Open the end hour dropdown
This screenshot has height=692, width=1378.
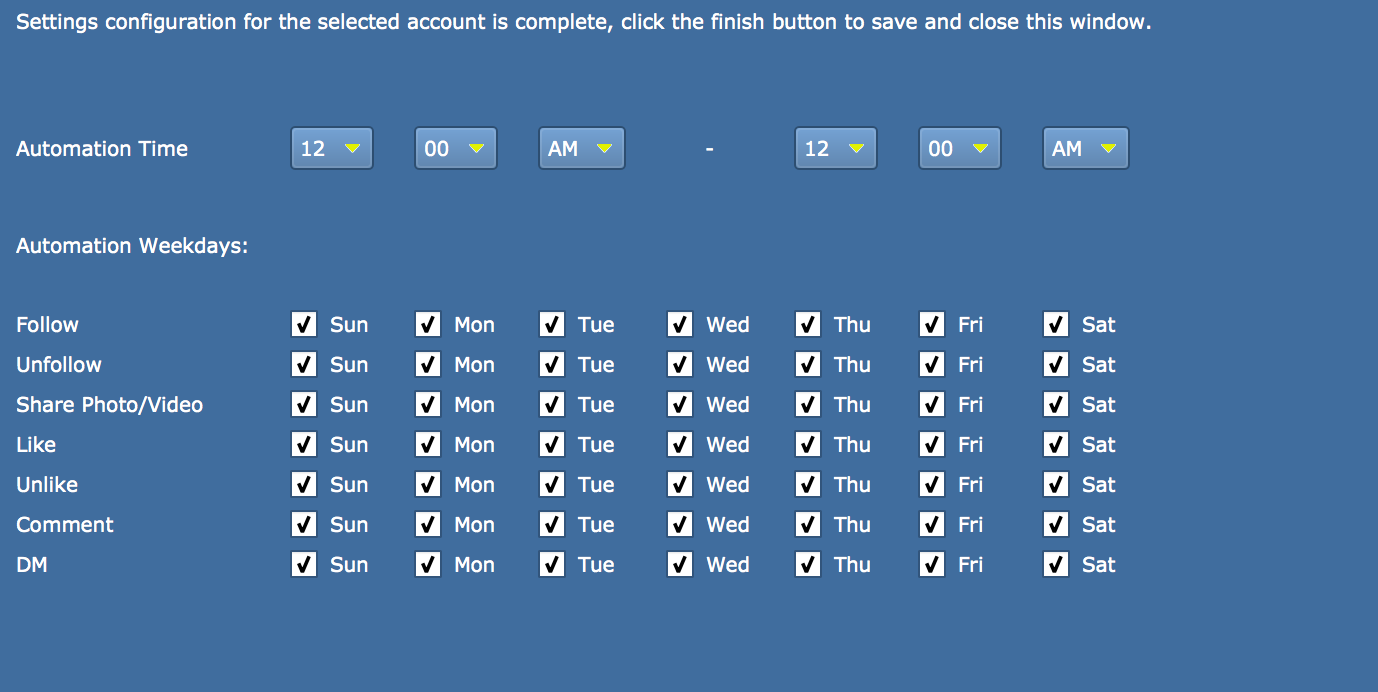(836, 148)
